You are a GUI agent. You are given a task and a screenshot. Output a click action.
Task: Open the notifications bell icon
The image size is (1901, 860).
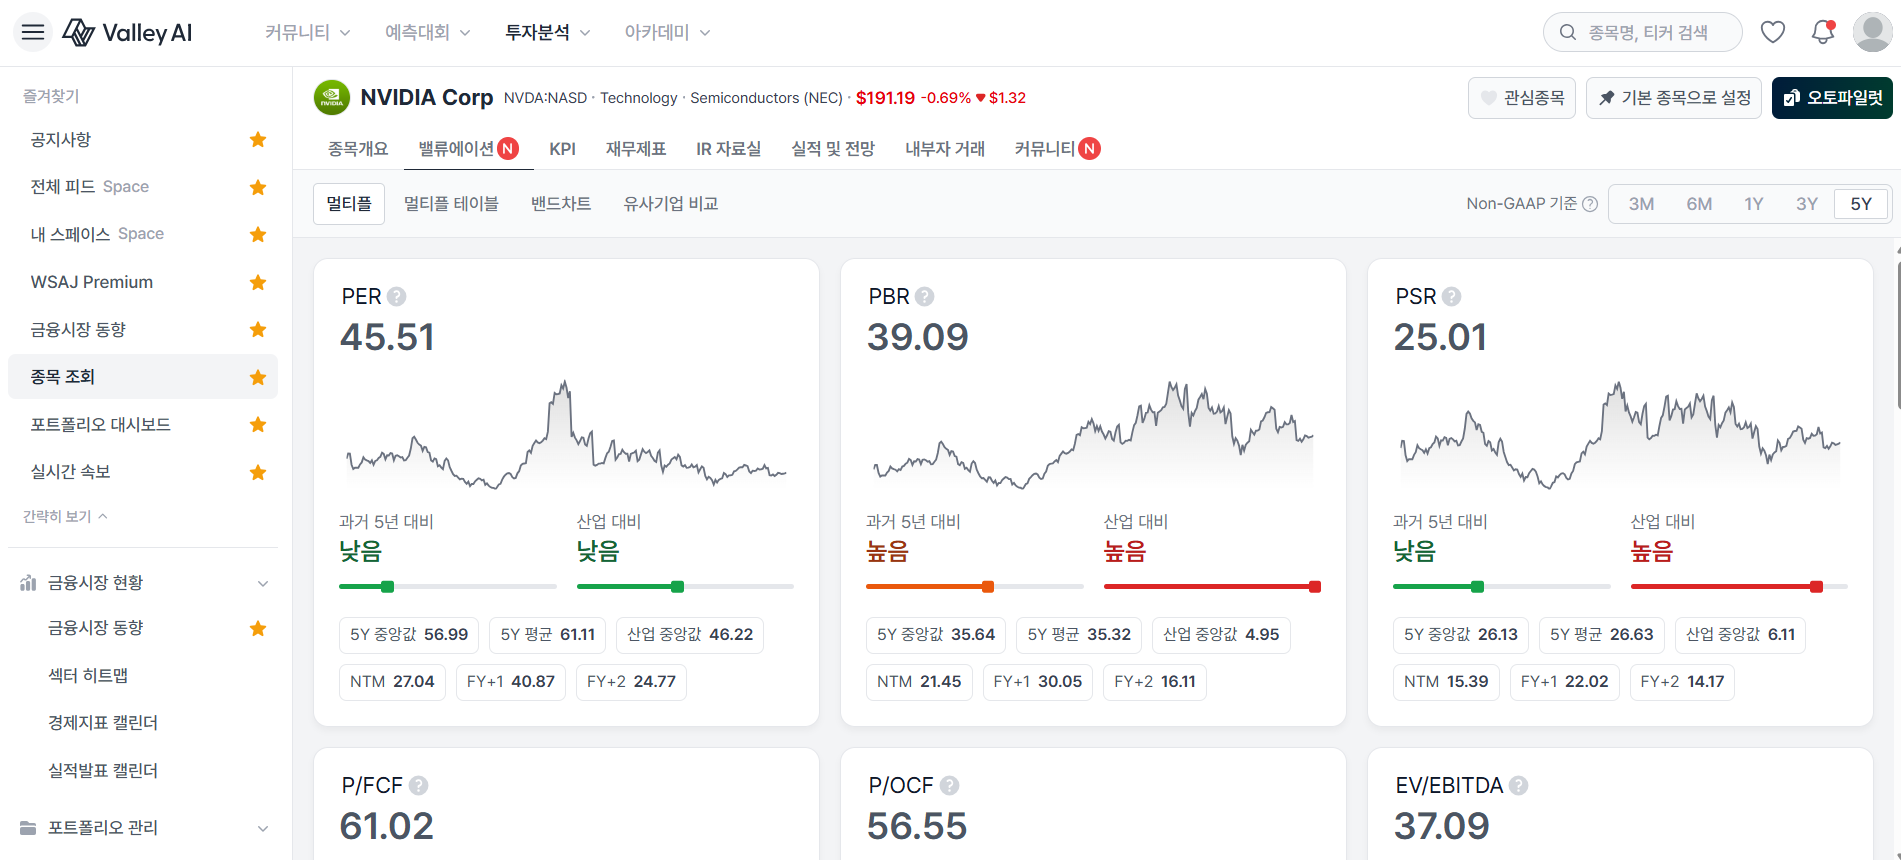pos(1823,32)
